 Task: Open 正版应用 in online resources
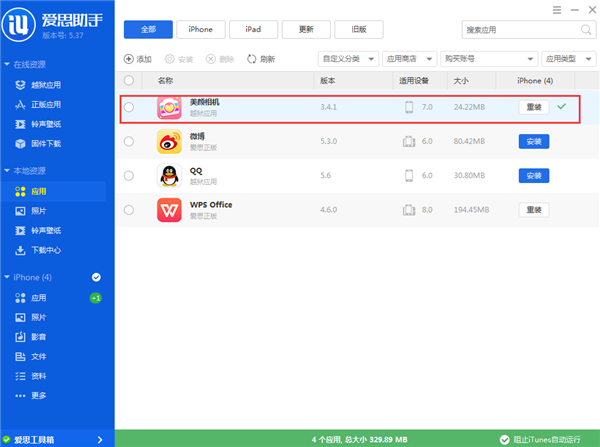click(x=46, y=104)
